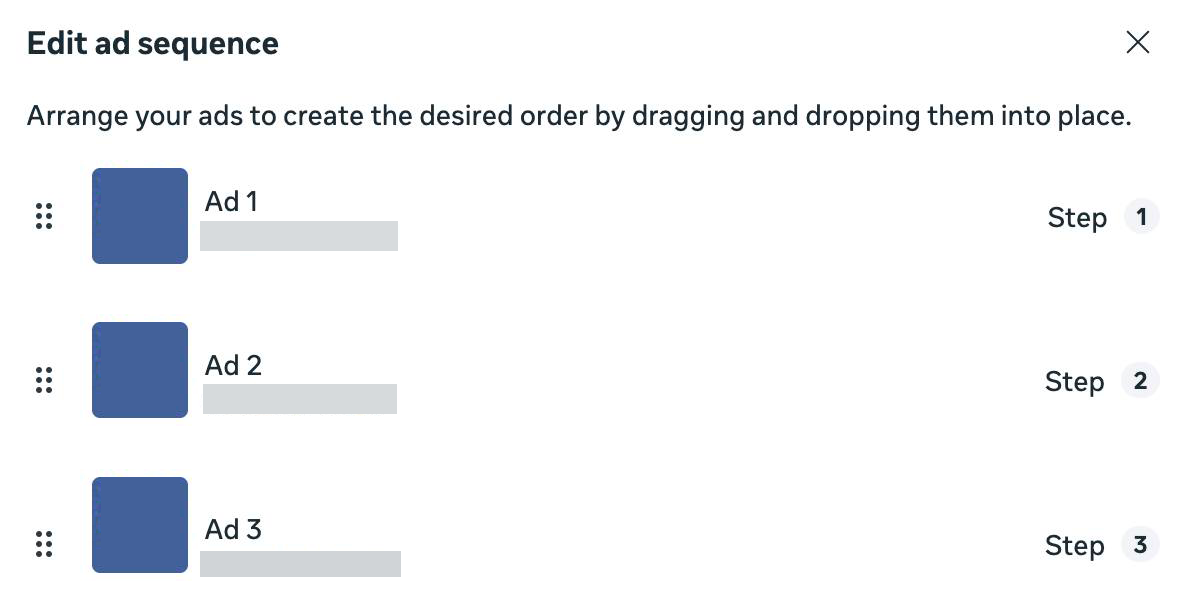Click the Ad 1 name label
1184x615 pixels.
coord(231,202)
